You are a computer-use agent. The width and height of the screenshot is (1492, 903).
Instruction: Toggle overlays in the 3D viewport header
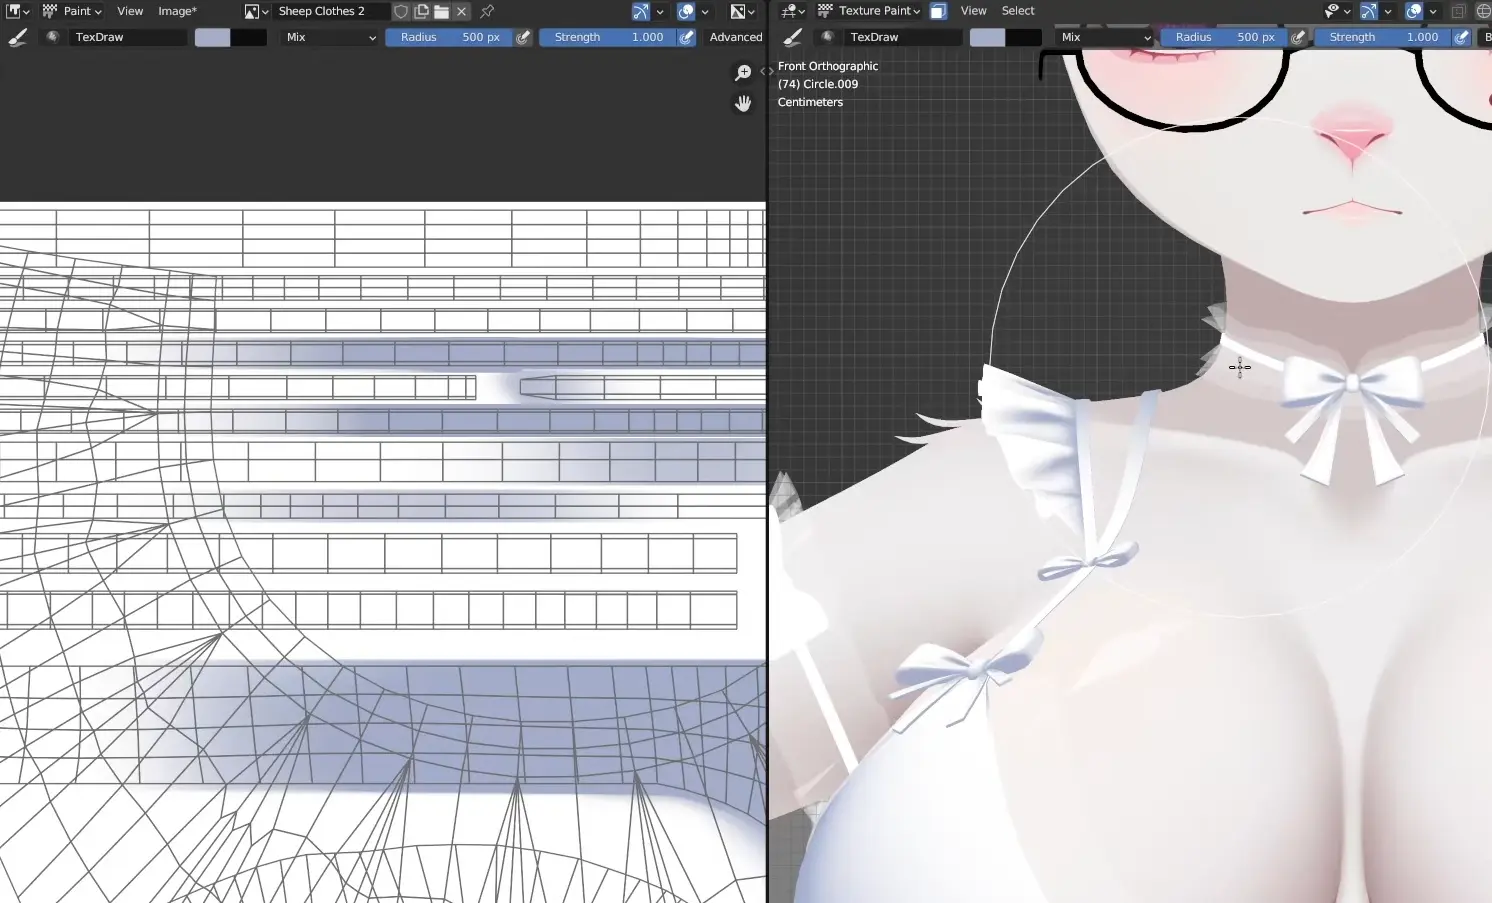click(x=1414, y=11)
